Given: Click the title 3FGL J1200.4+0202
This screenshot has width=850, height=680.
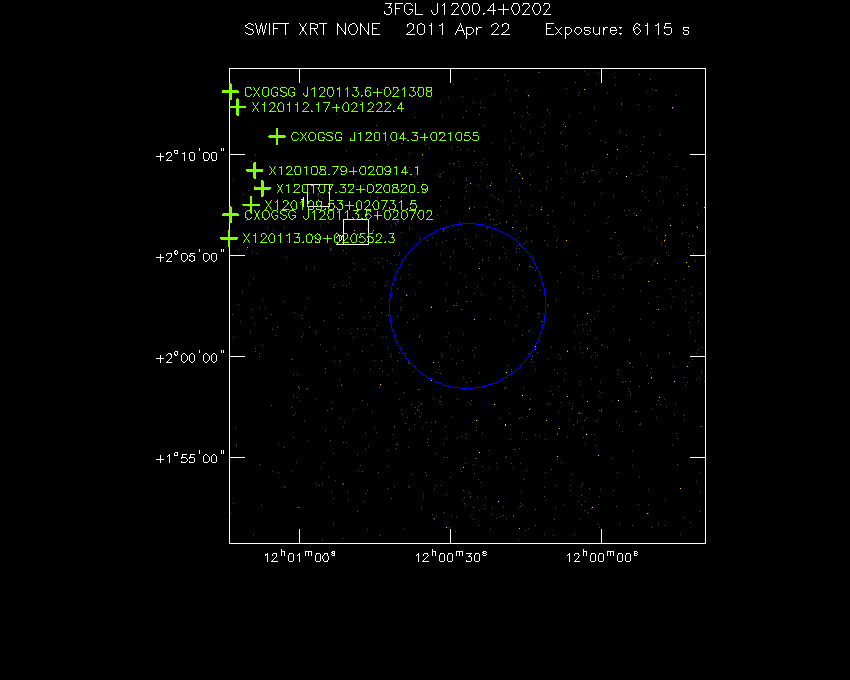Looking at the screenshot, I should 467,9.
